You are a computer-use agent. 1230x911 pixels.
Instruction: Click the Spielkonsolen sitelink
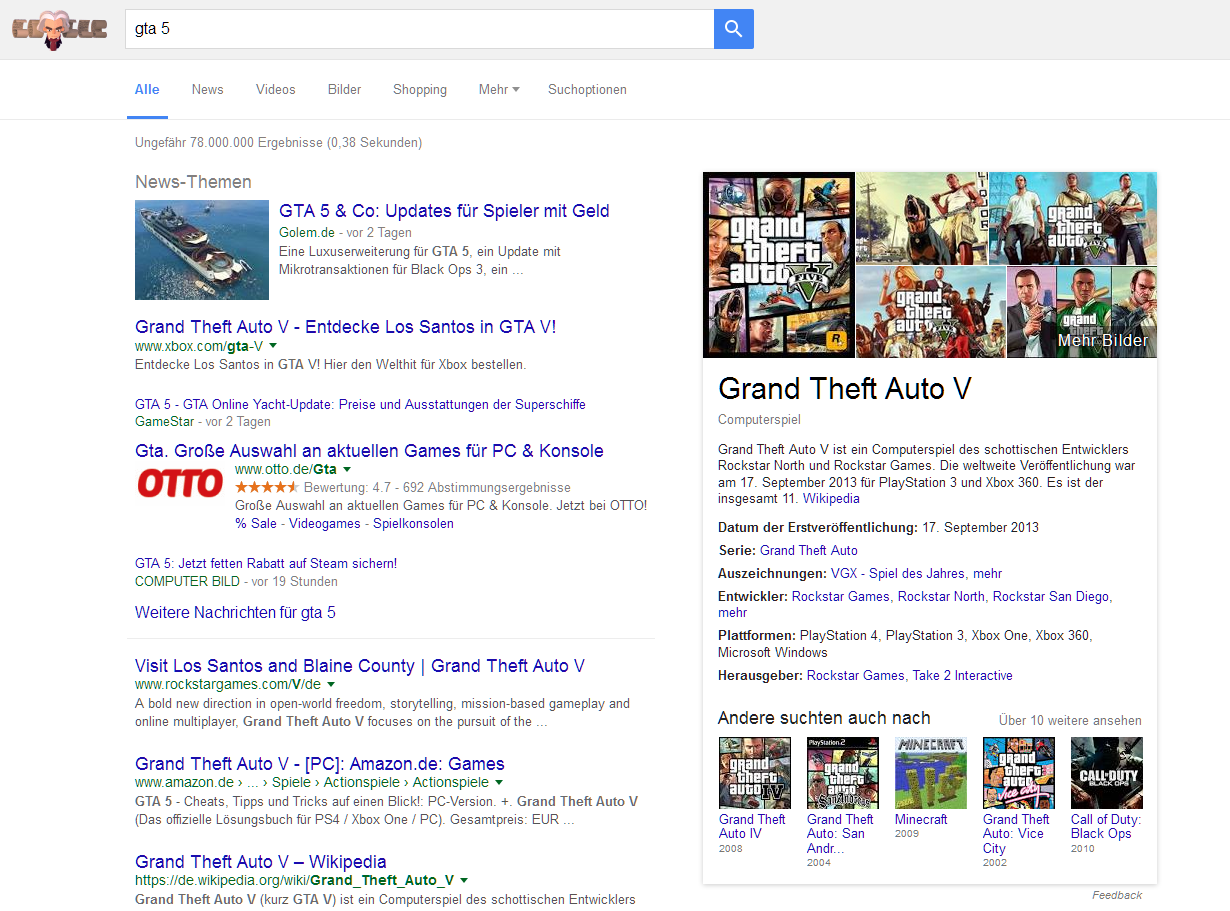pos(413,523)
